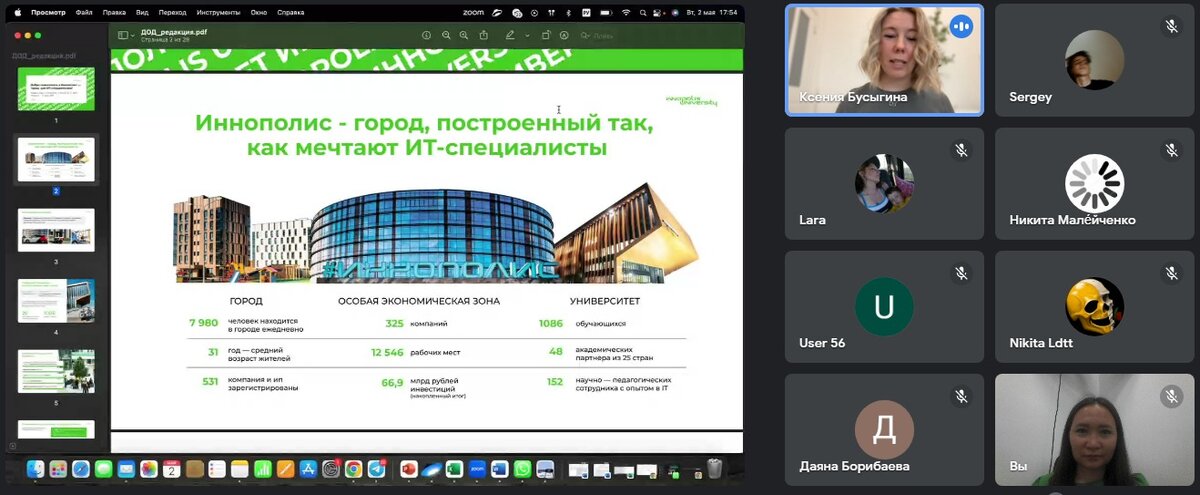This screenshot has width=1200, height=495.
Task: Open the sidebar view options chevron
Action: pyautogui.click(x=134, y=35)
